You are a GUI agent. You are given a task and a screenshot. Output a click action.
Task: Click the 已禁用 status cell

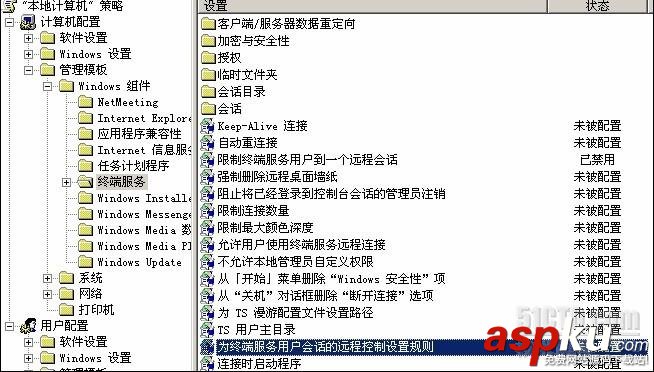[x=597, y=160]
